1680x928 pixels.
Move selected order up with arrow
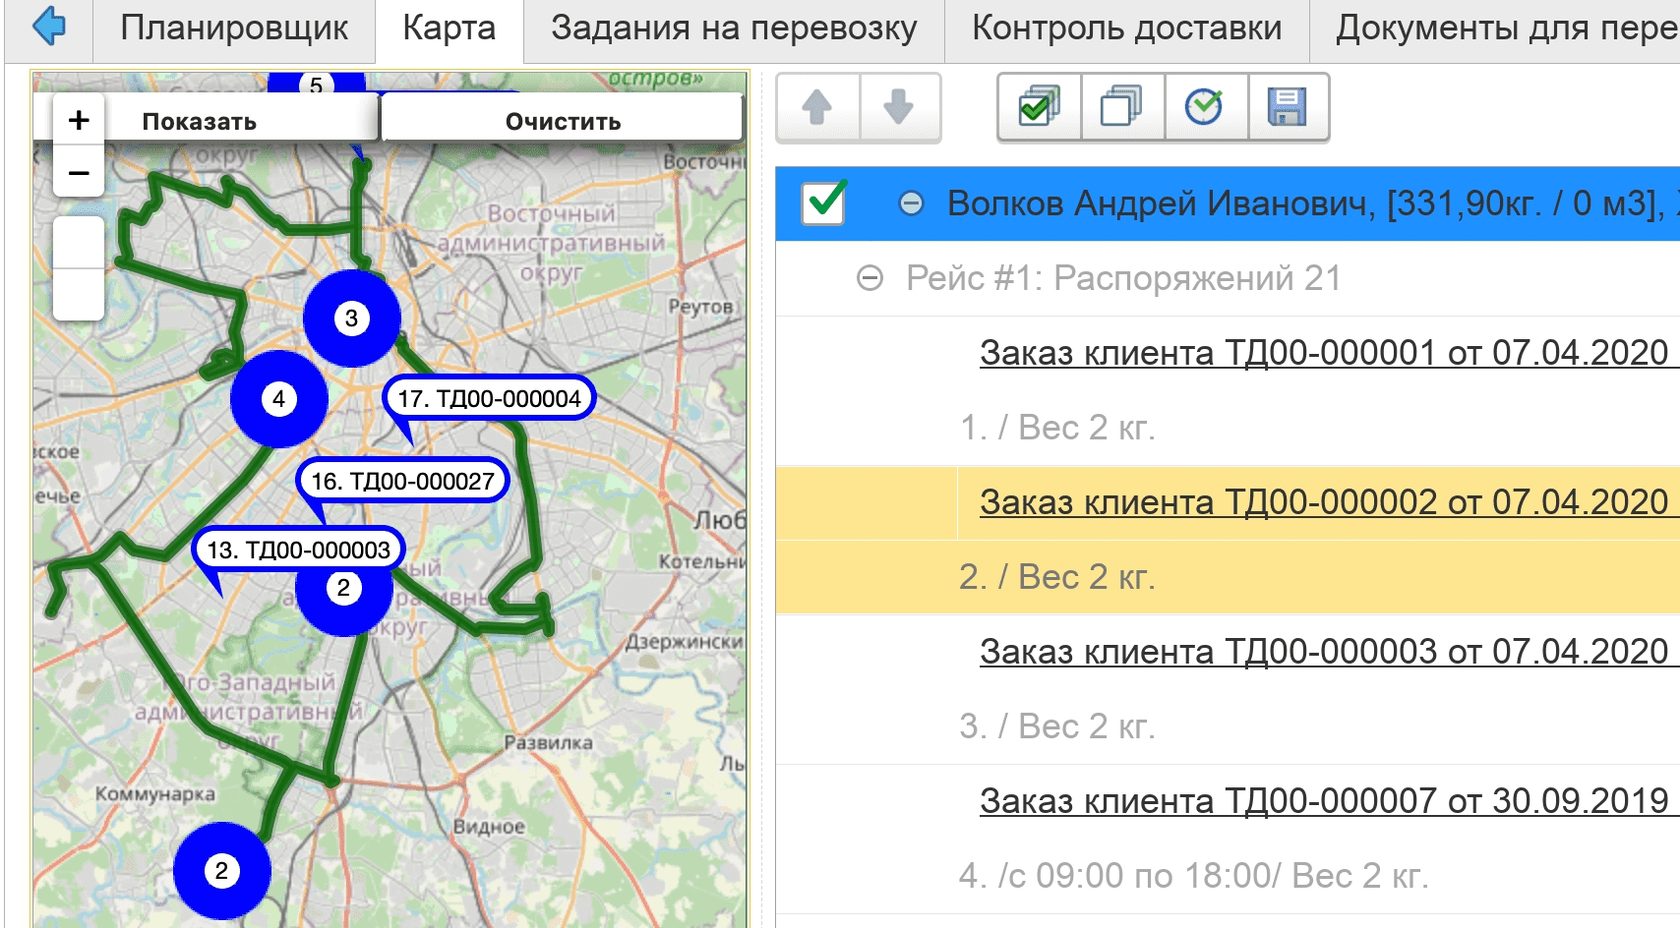pos(817,107)
